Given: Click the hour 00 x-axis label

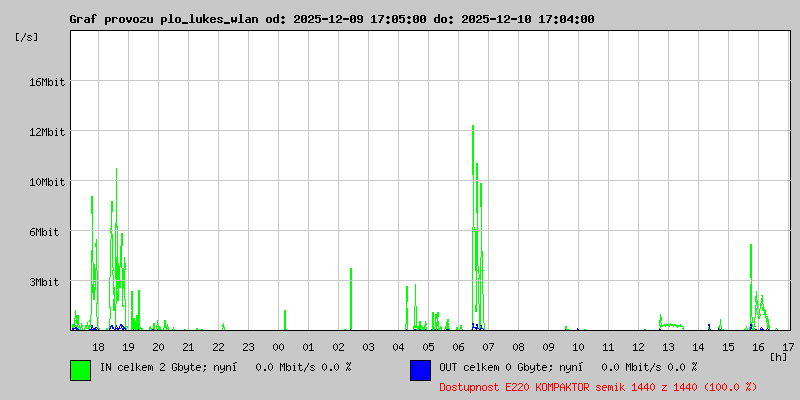Looking at the screenshot, I should click(x=279, y=347).
